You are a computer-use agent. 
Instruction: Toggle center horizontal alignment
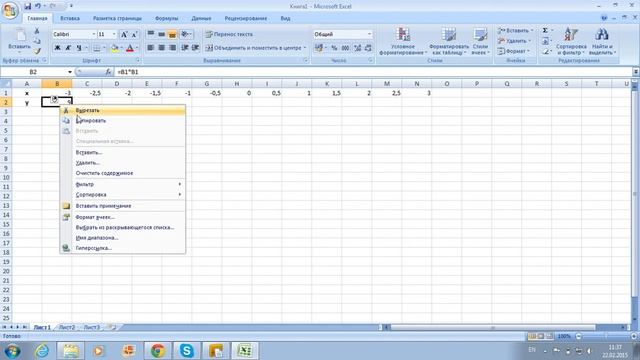pyautogui.click(x=161, y=48)
